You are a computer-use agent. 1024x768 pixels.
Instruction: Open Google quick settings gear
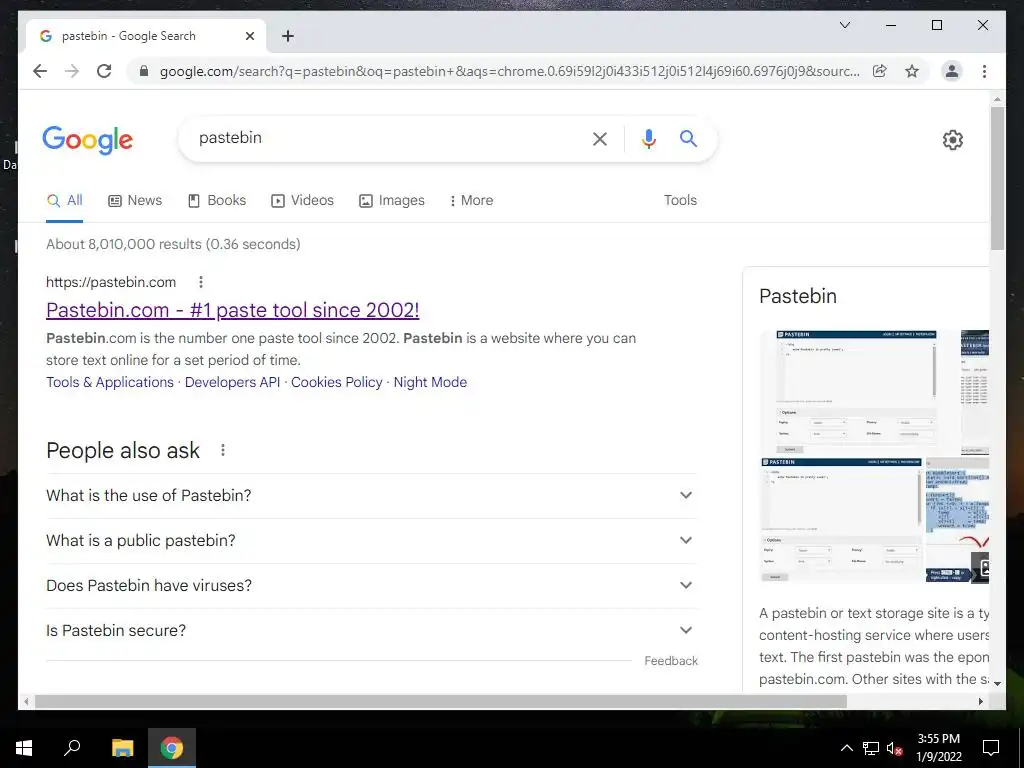coord(952,139)
